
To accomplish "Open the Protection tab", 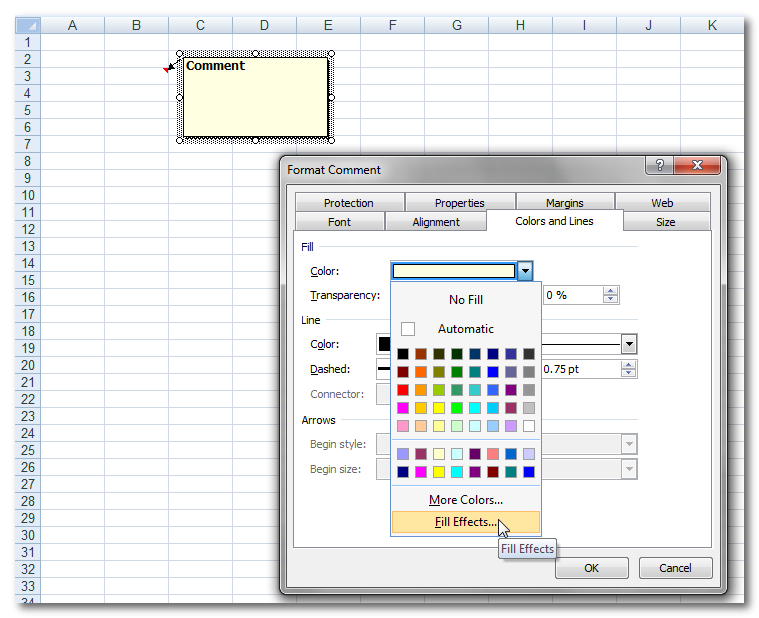I will [348, 203].
